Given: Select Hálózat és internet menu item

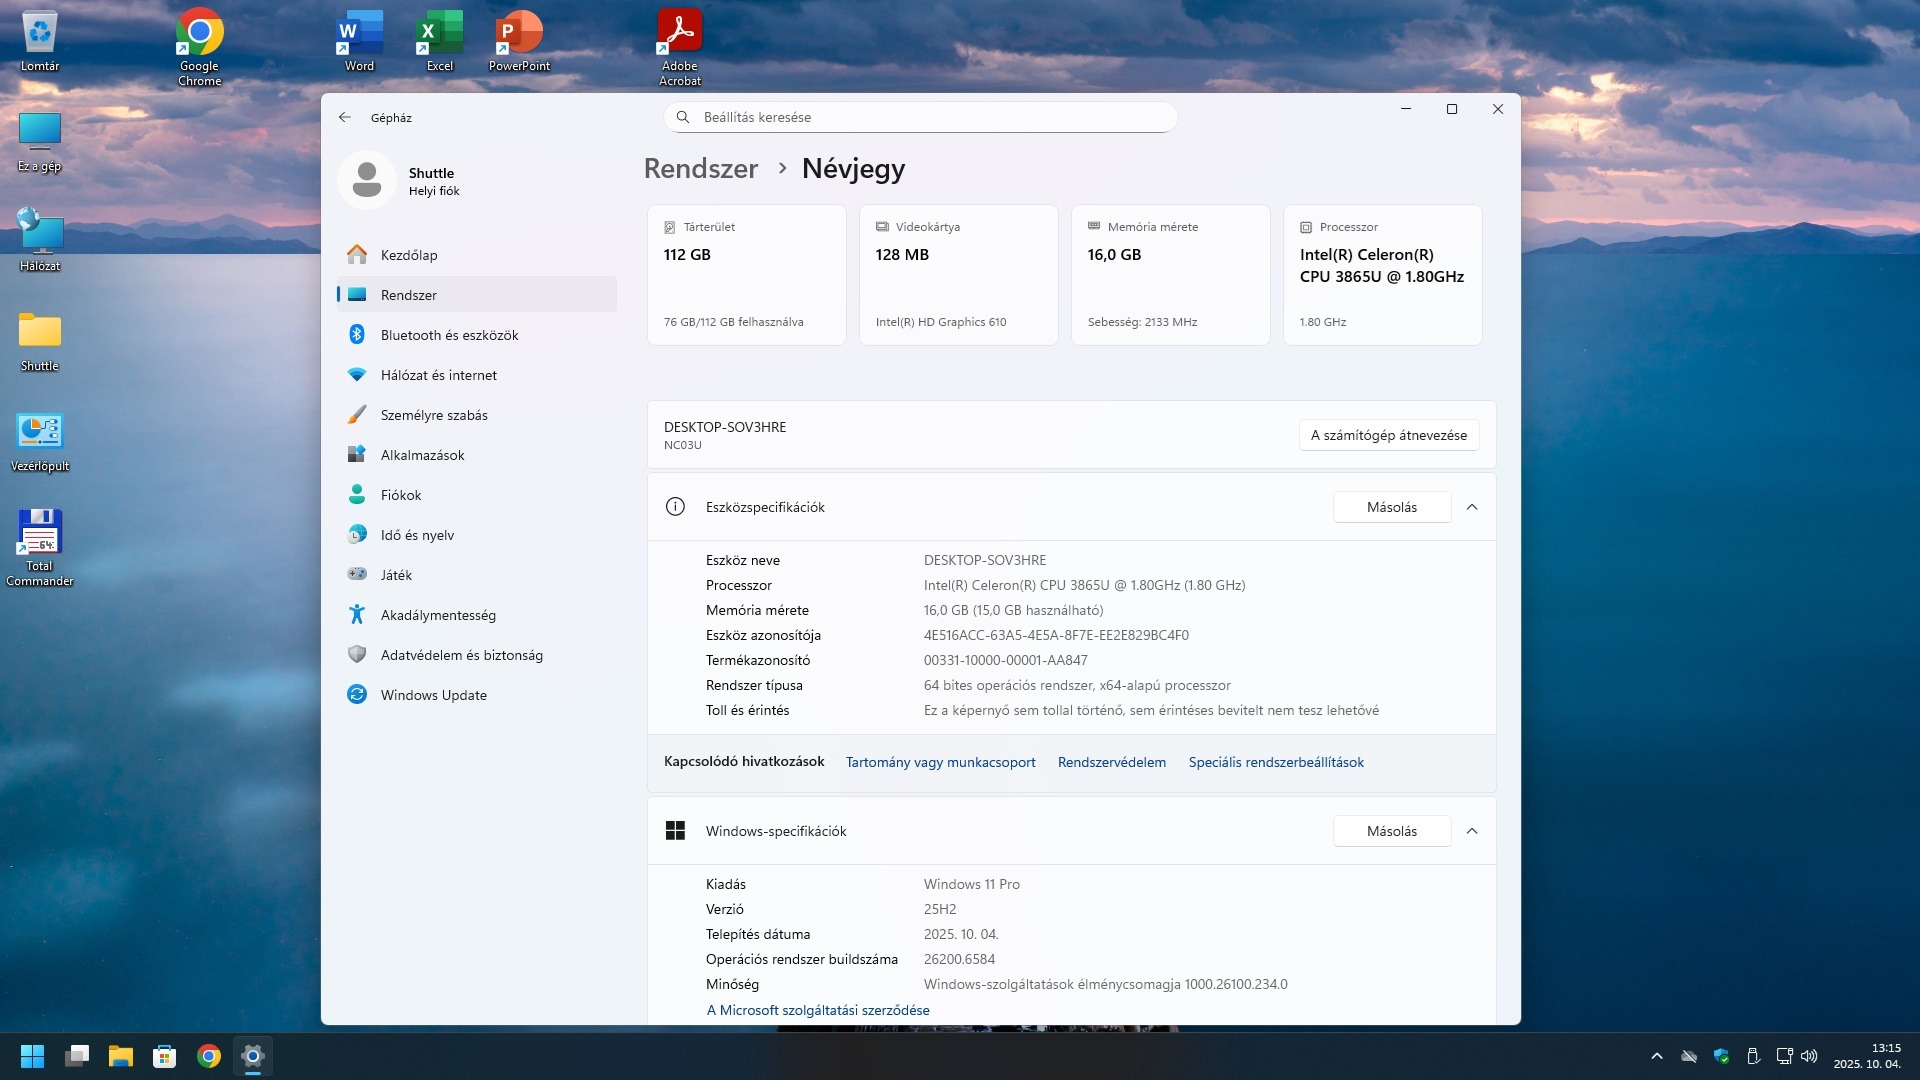Looking at the screenshot, I should click(x=438, y=375).
